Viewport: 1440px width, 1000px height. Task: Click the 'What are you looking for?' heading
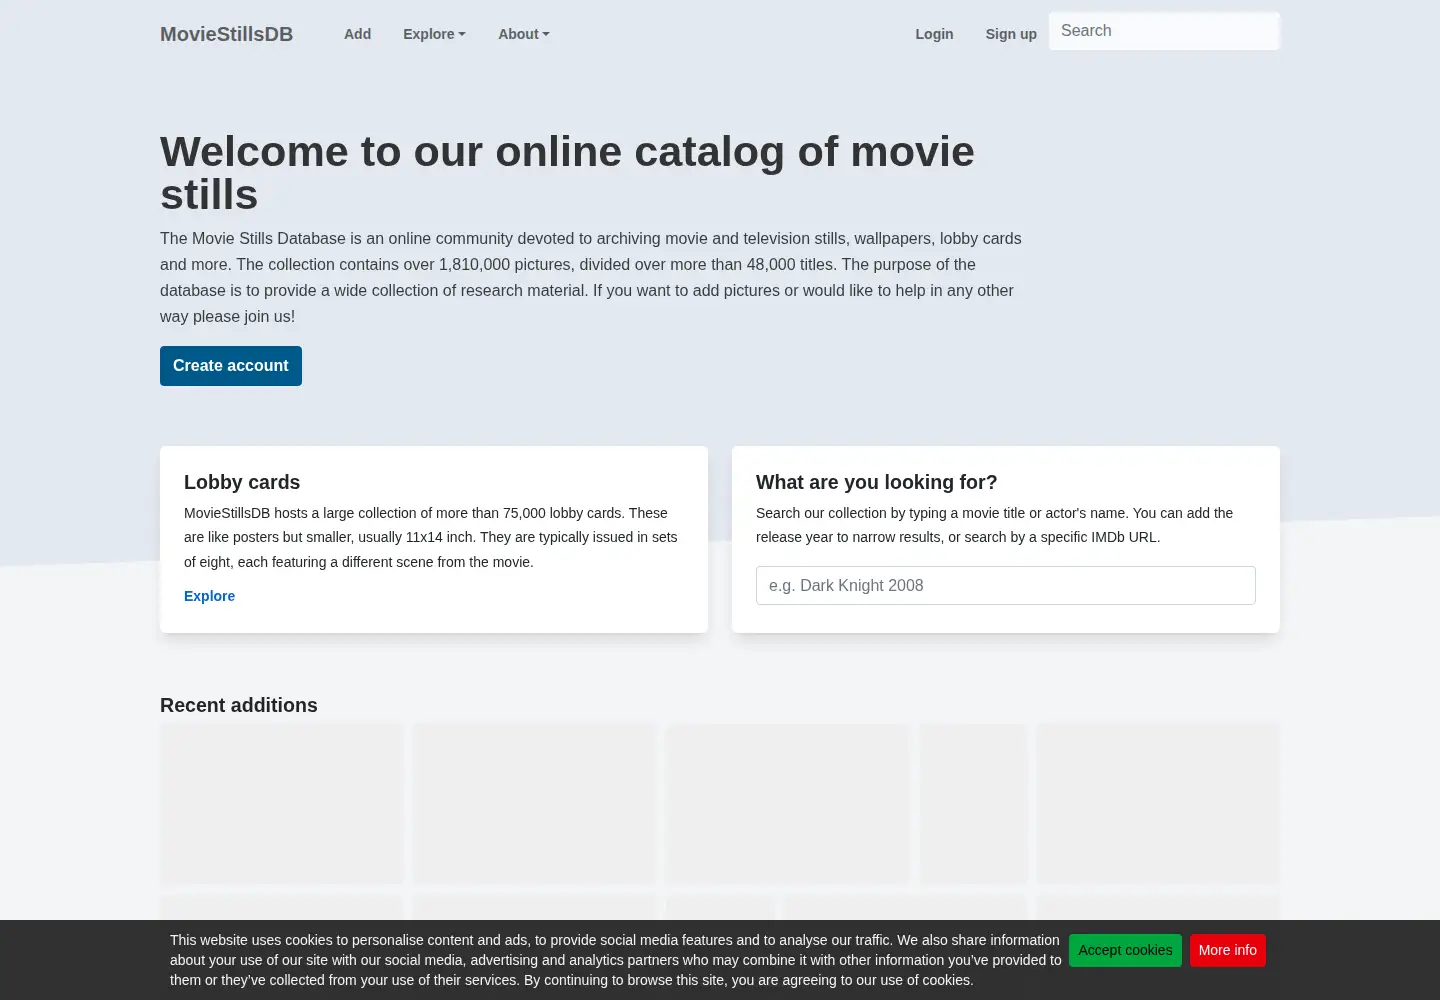(x=877, y=482)
